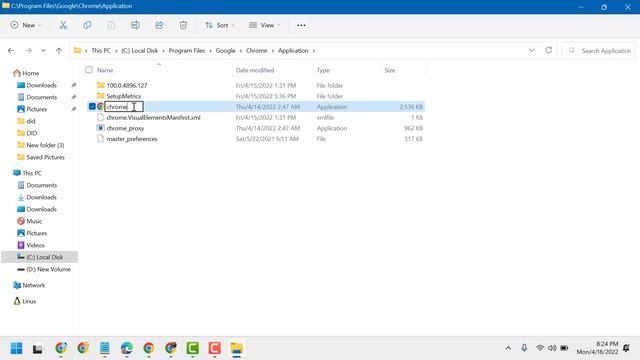Click the Search Application box
The height and width of the screenshot is (360, 640).
pyautogui.click(x=599, y=51)
